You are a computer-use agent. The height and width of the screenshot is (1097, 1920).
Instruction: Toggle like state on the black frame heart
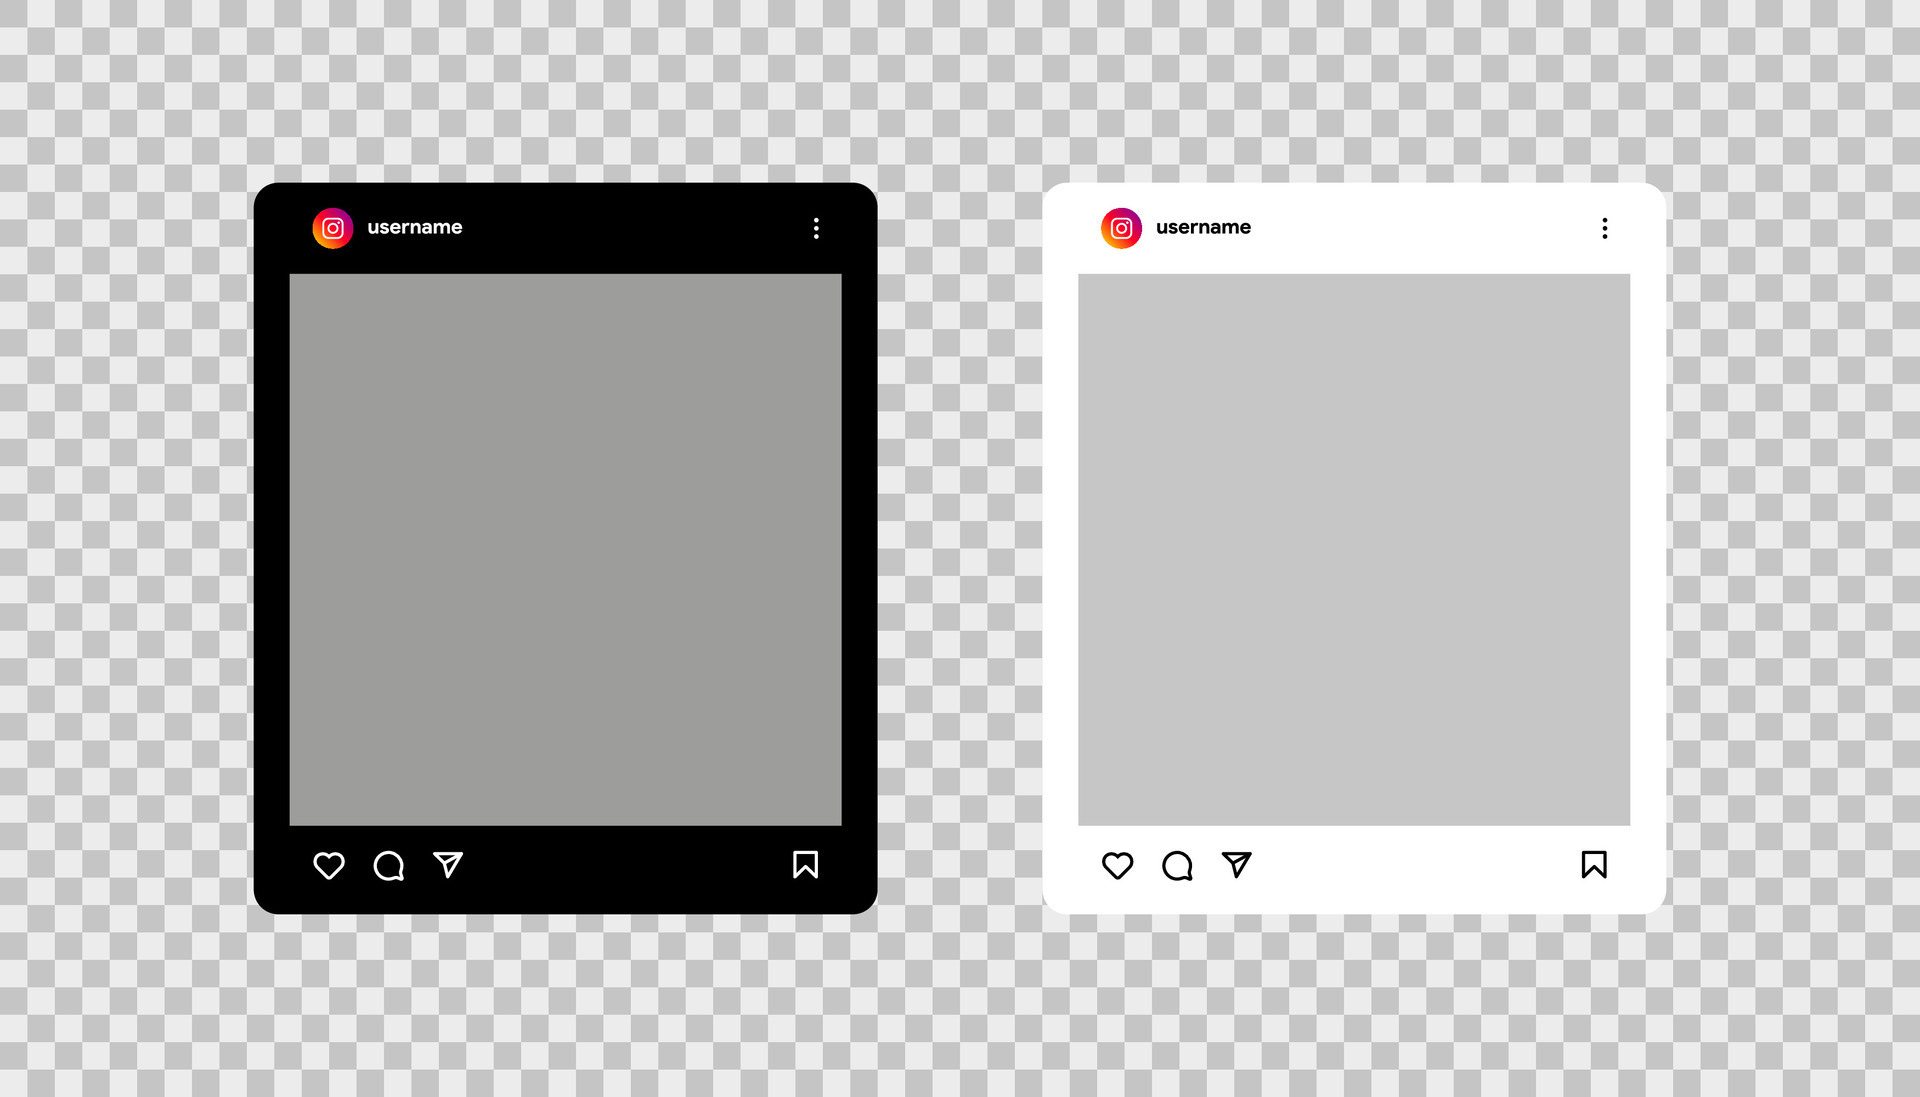[x=328, y=866]
